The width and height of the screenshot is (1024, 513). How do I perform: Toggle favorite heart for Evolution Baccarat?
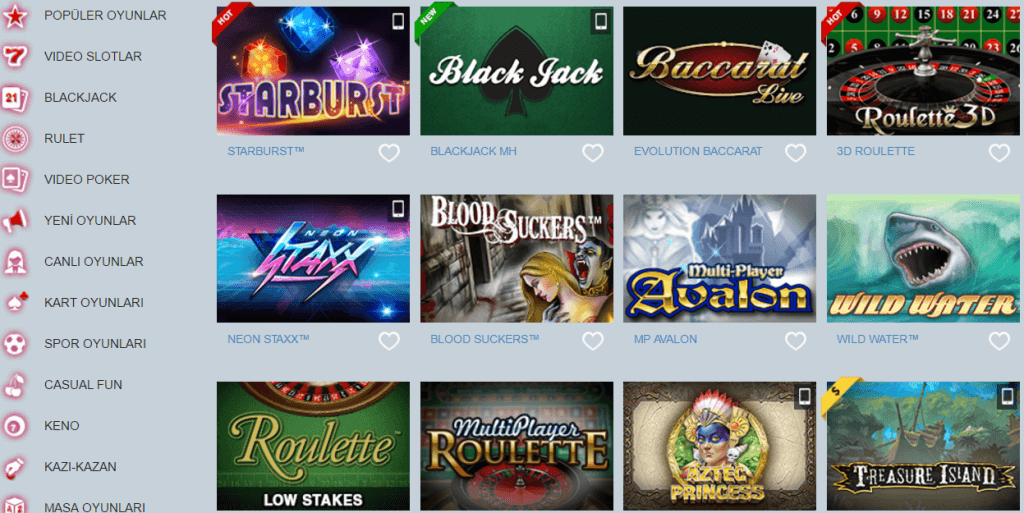point(795,153)
